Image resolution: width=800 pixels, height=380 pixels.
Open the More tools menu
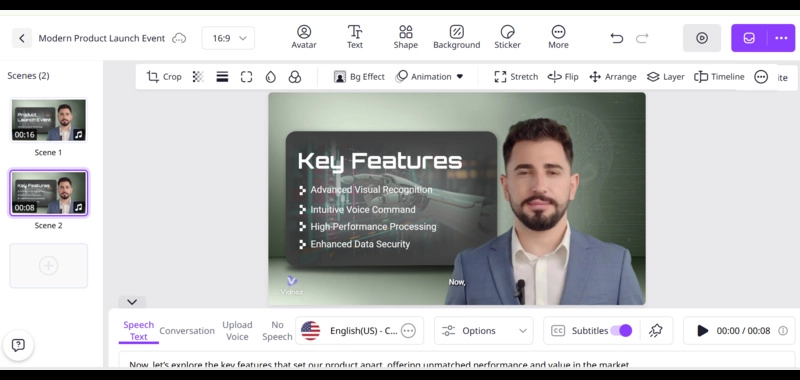558,37
